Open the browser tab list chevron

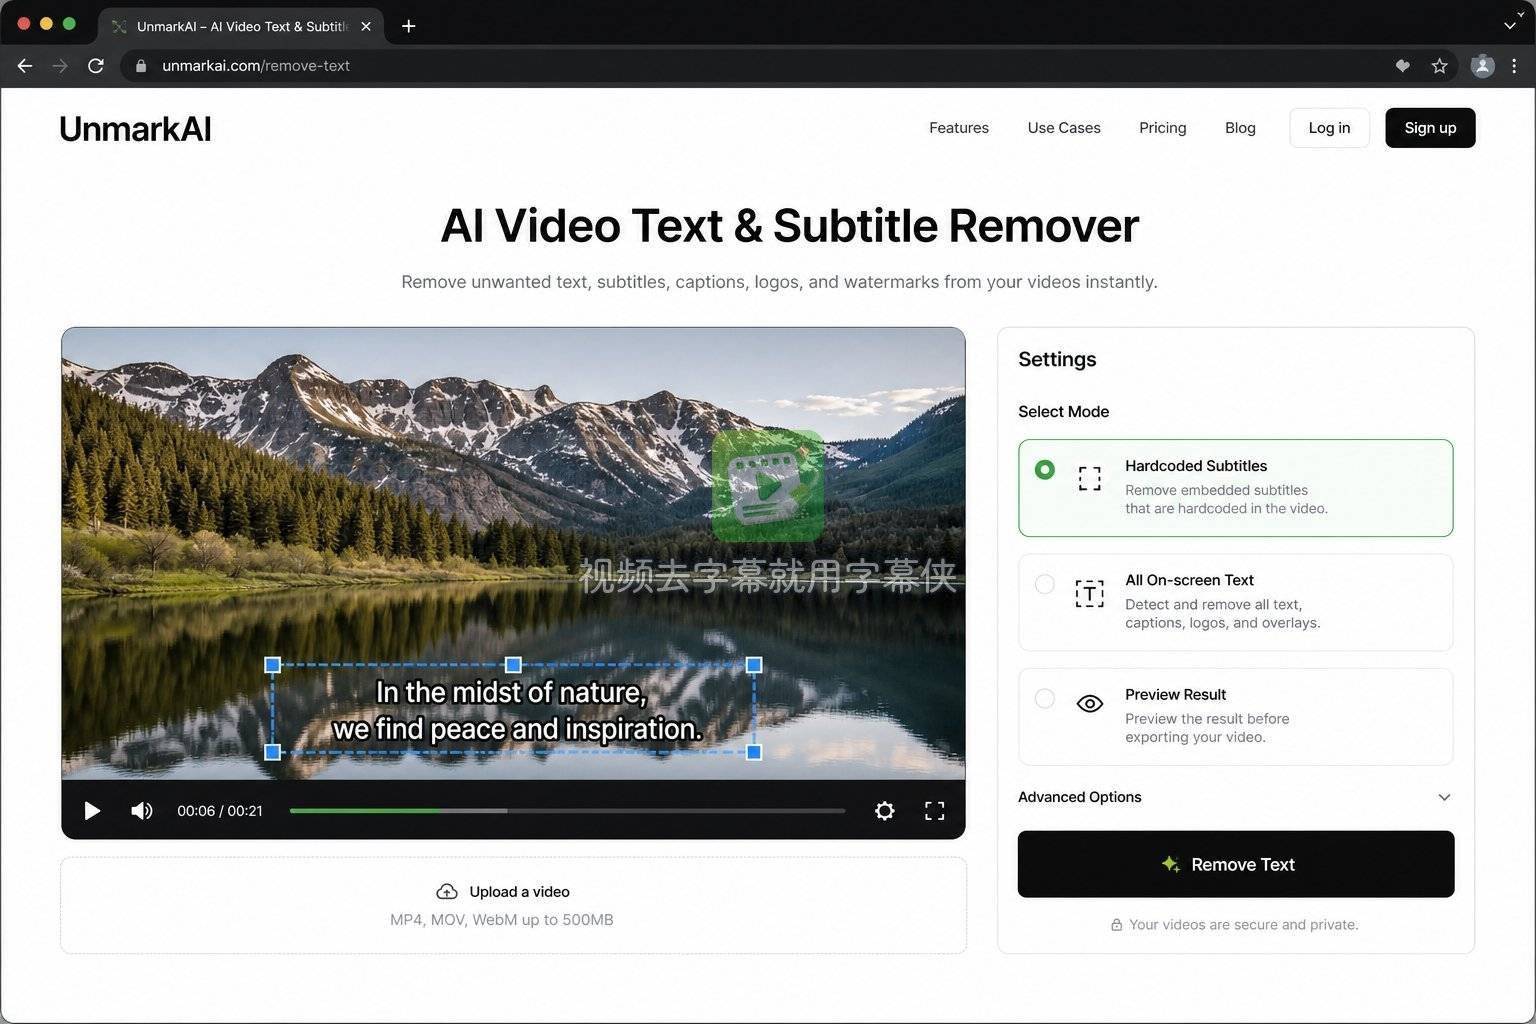(1510, 26)
